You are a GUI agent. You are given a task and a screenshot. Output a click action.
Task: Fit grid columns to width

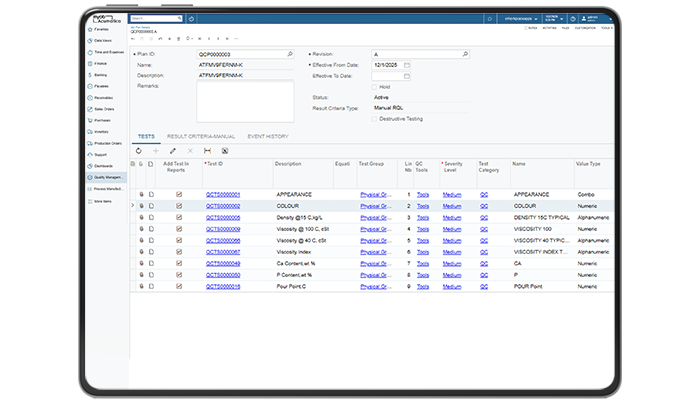[x=208, y=151]
